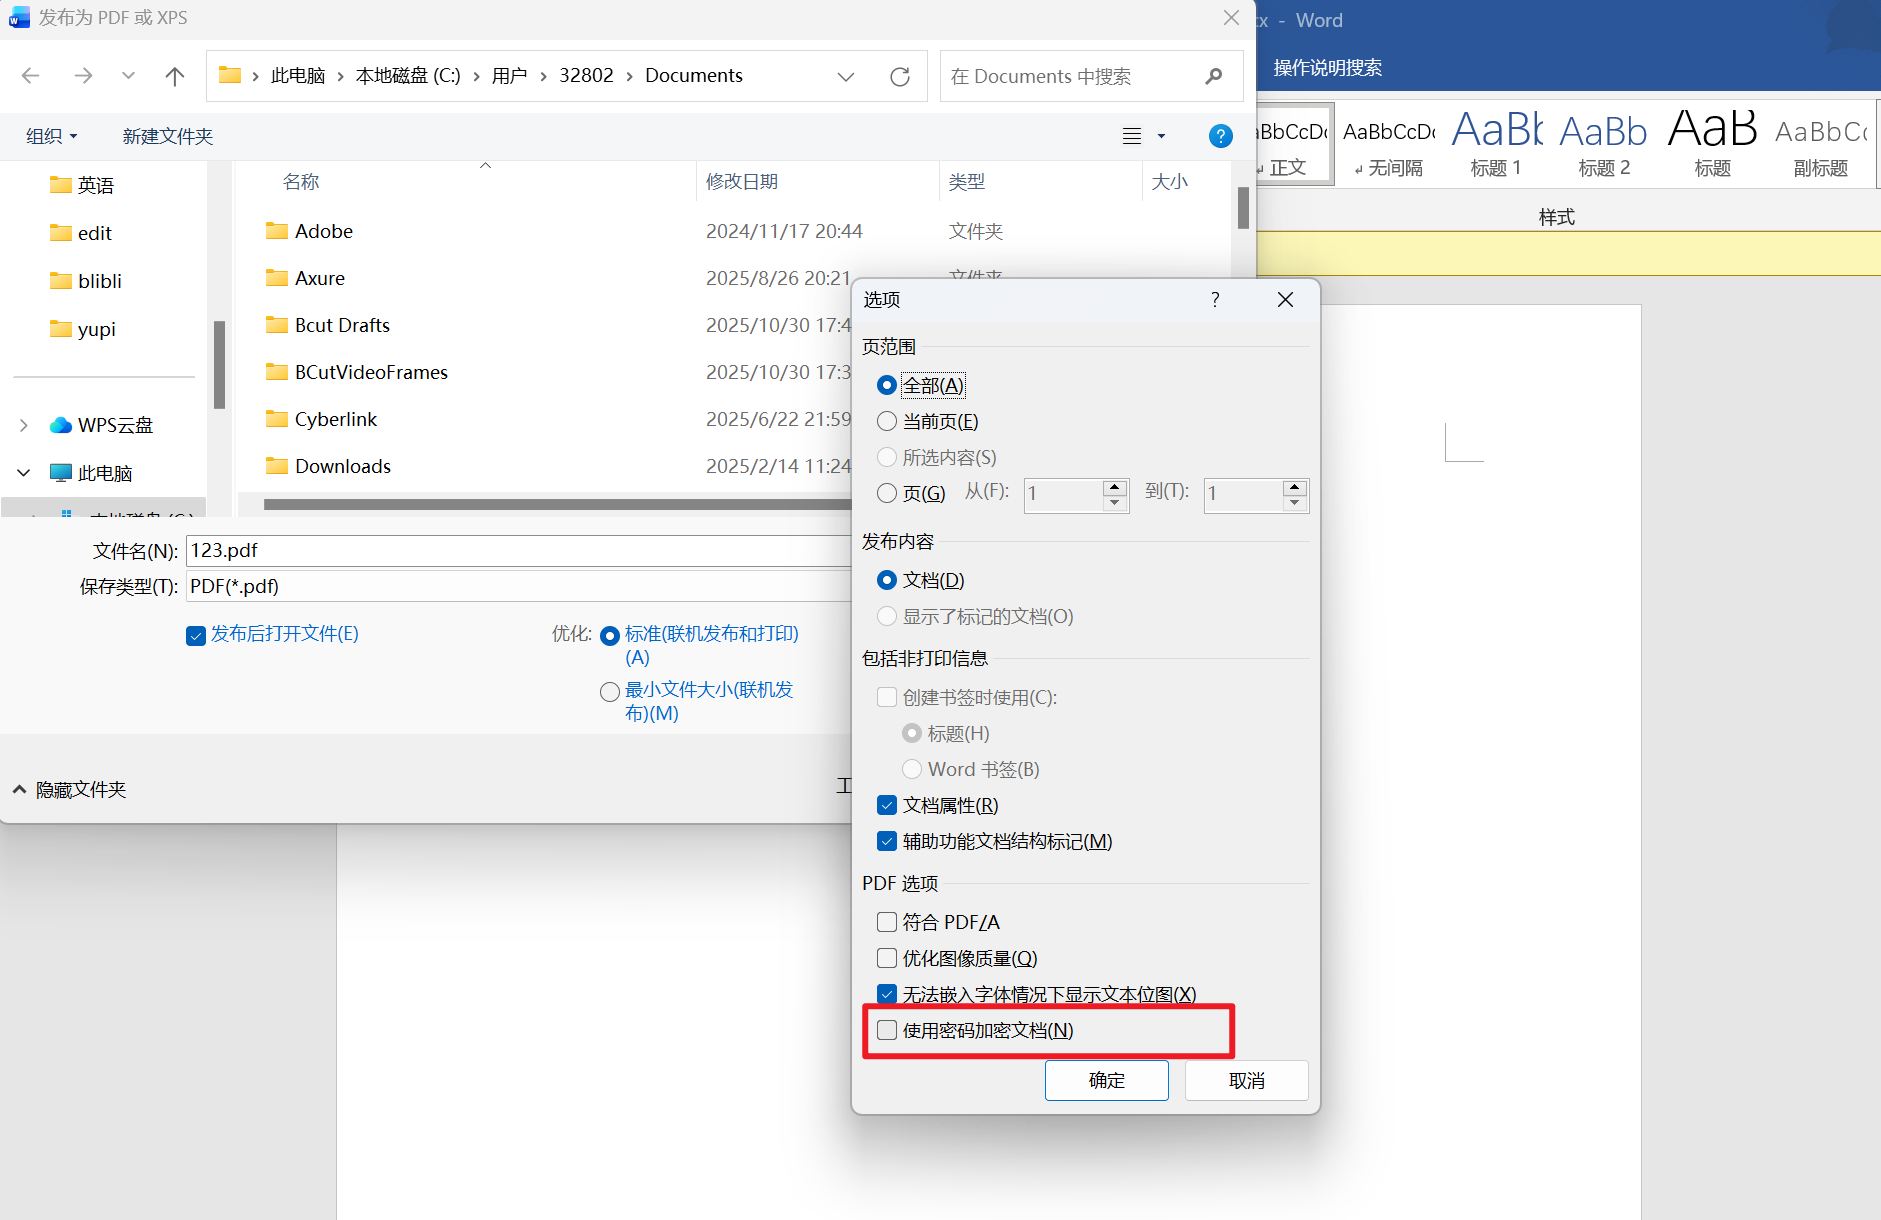Image resolution: width=1881 pixels, height=1220 pixels.
Task: Apply the 标题 1 style
Action: click(x=1496, y=145)
